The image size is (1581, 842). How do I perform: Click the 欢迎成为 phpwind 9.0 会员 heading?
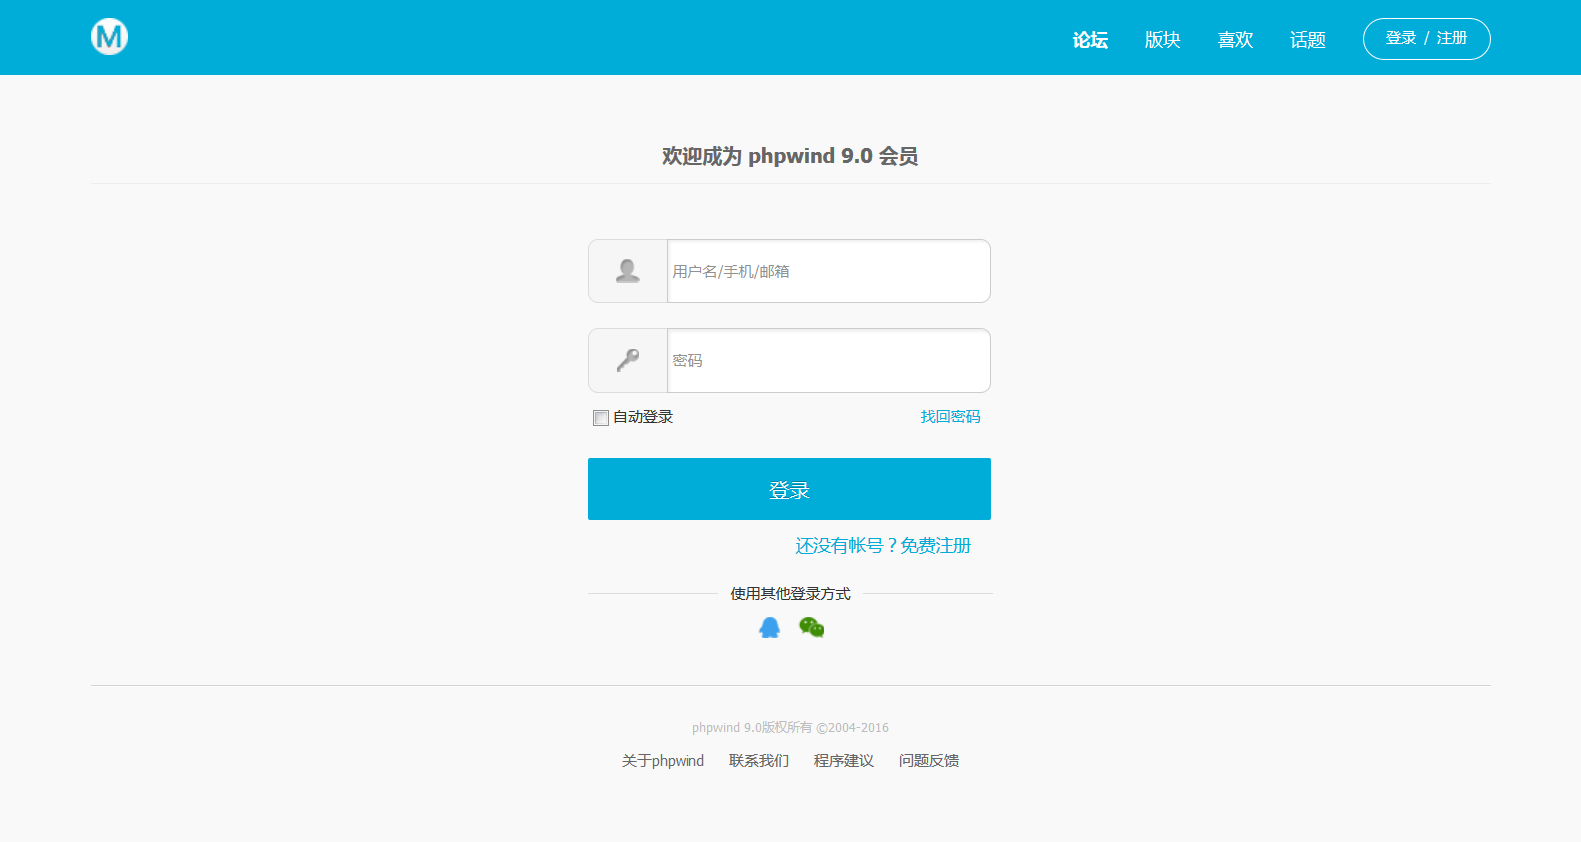[x=790, y=156]
